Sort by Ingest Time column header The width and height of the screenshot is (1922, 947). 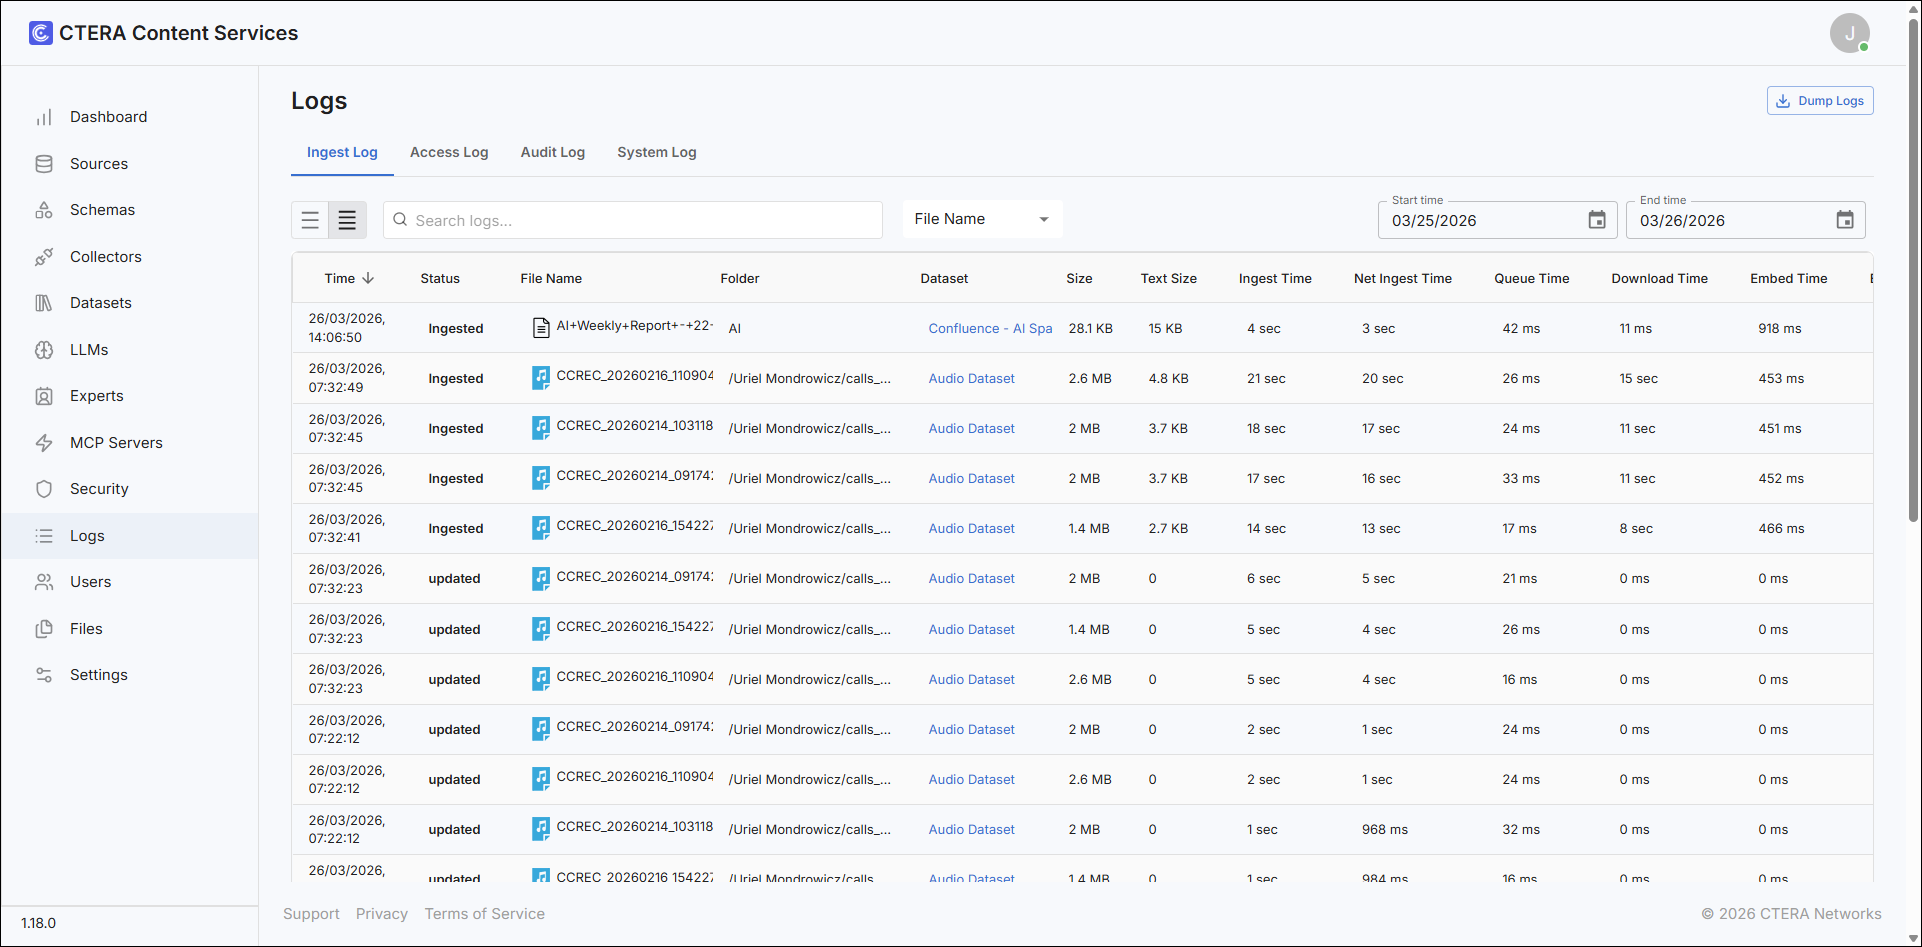(x=1275, y=278)
